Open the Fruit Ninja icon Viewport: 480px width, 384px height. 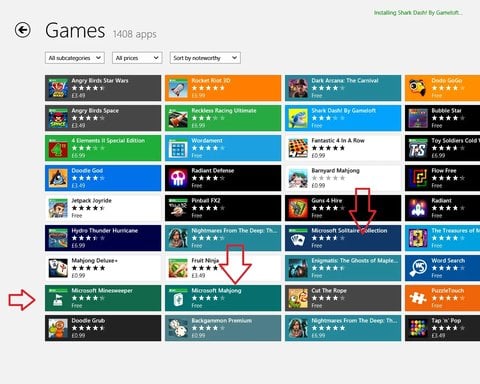coord(178,268)
